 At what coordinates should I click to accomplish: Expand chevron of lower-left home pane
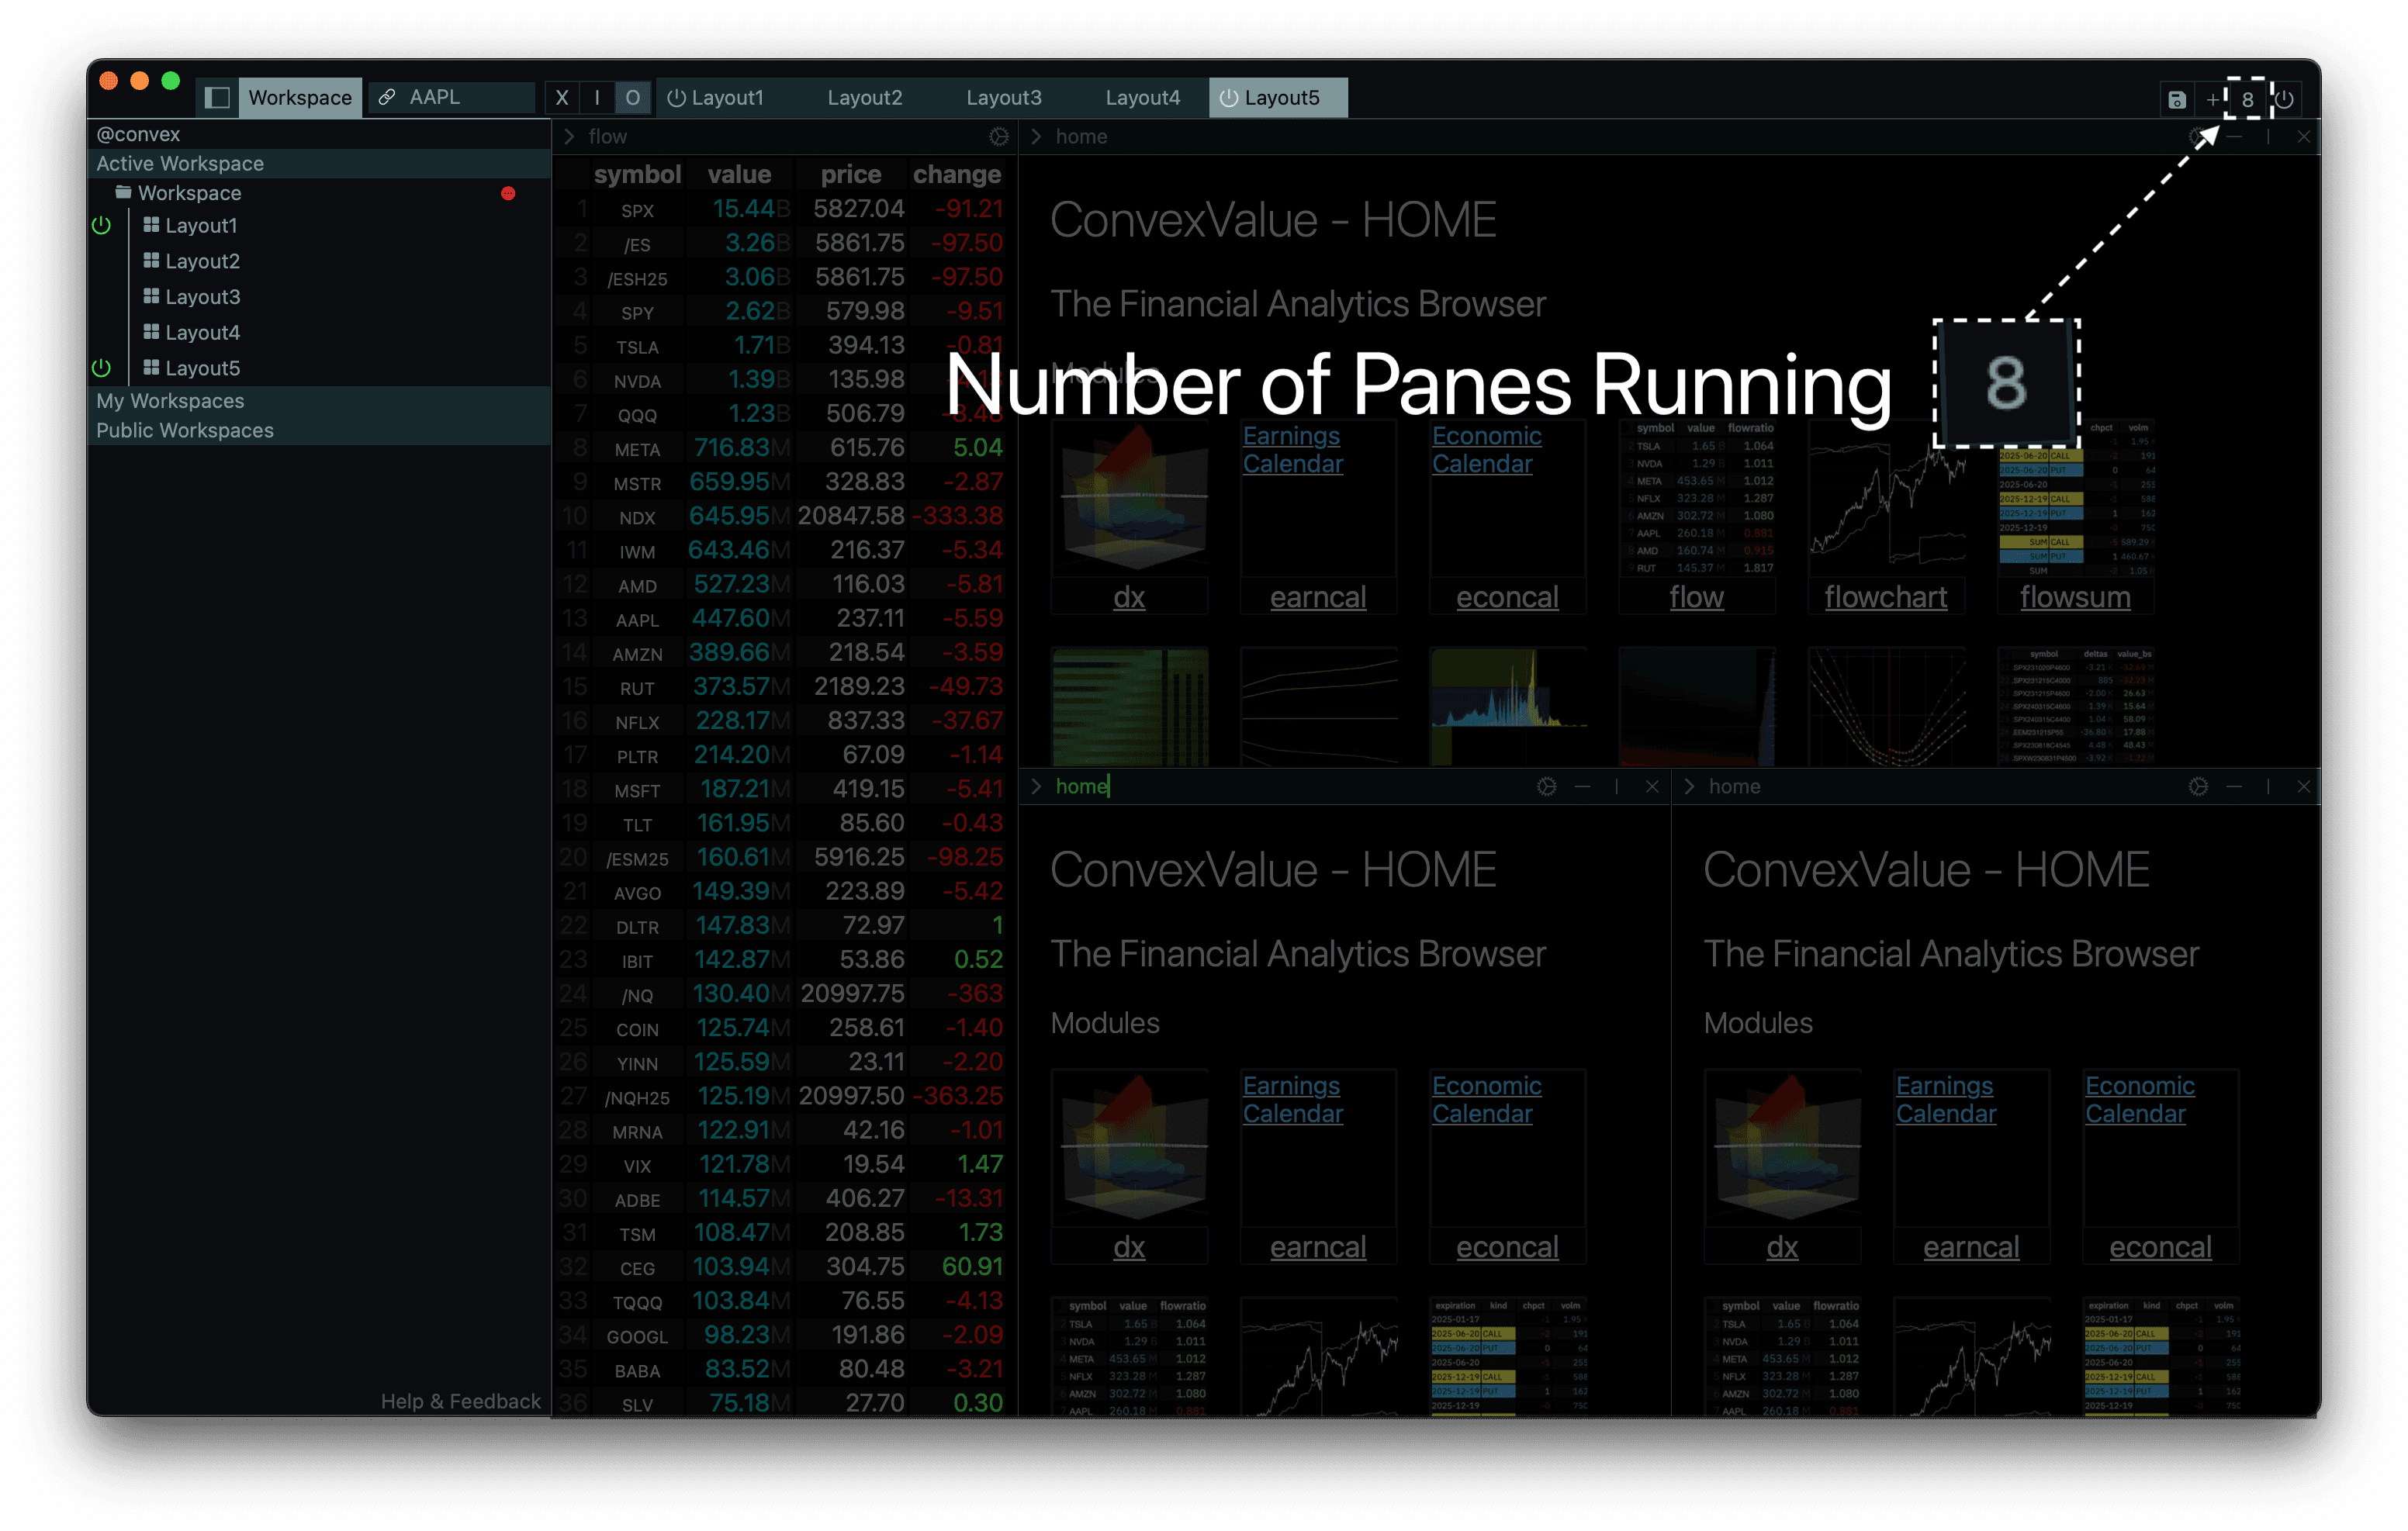(1037, 787)
